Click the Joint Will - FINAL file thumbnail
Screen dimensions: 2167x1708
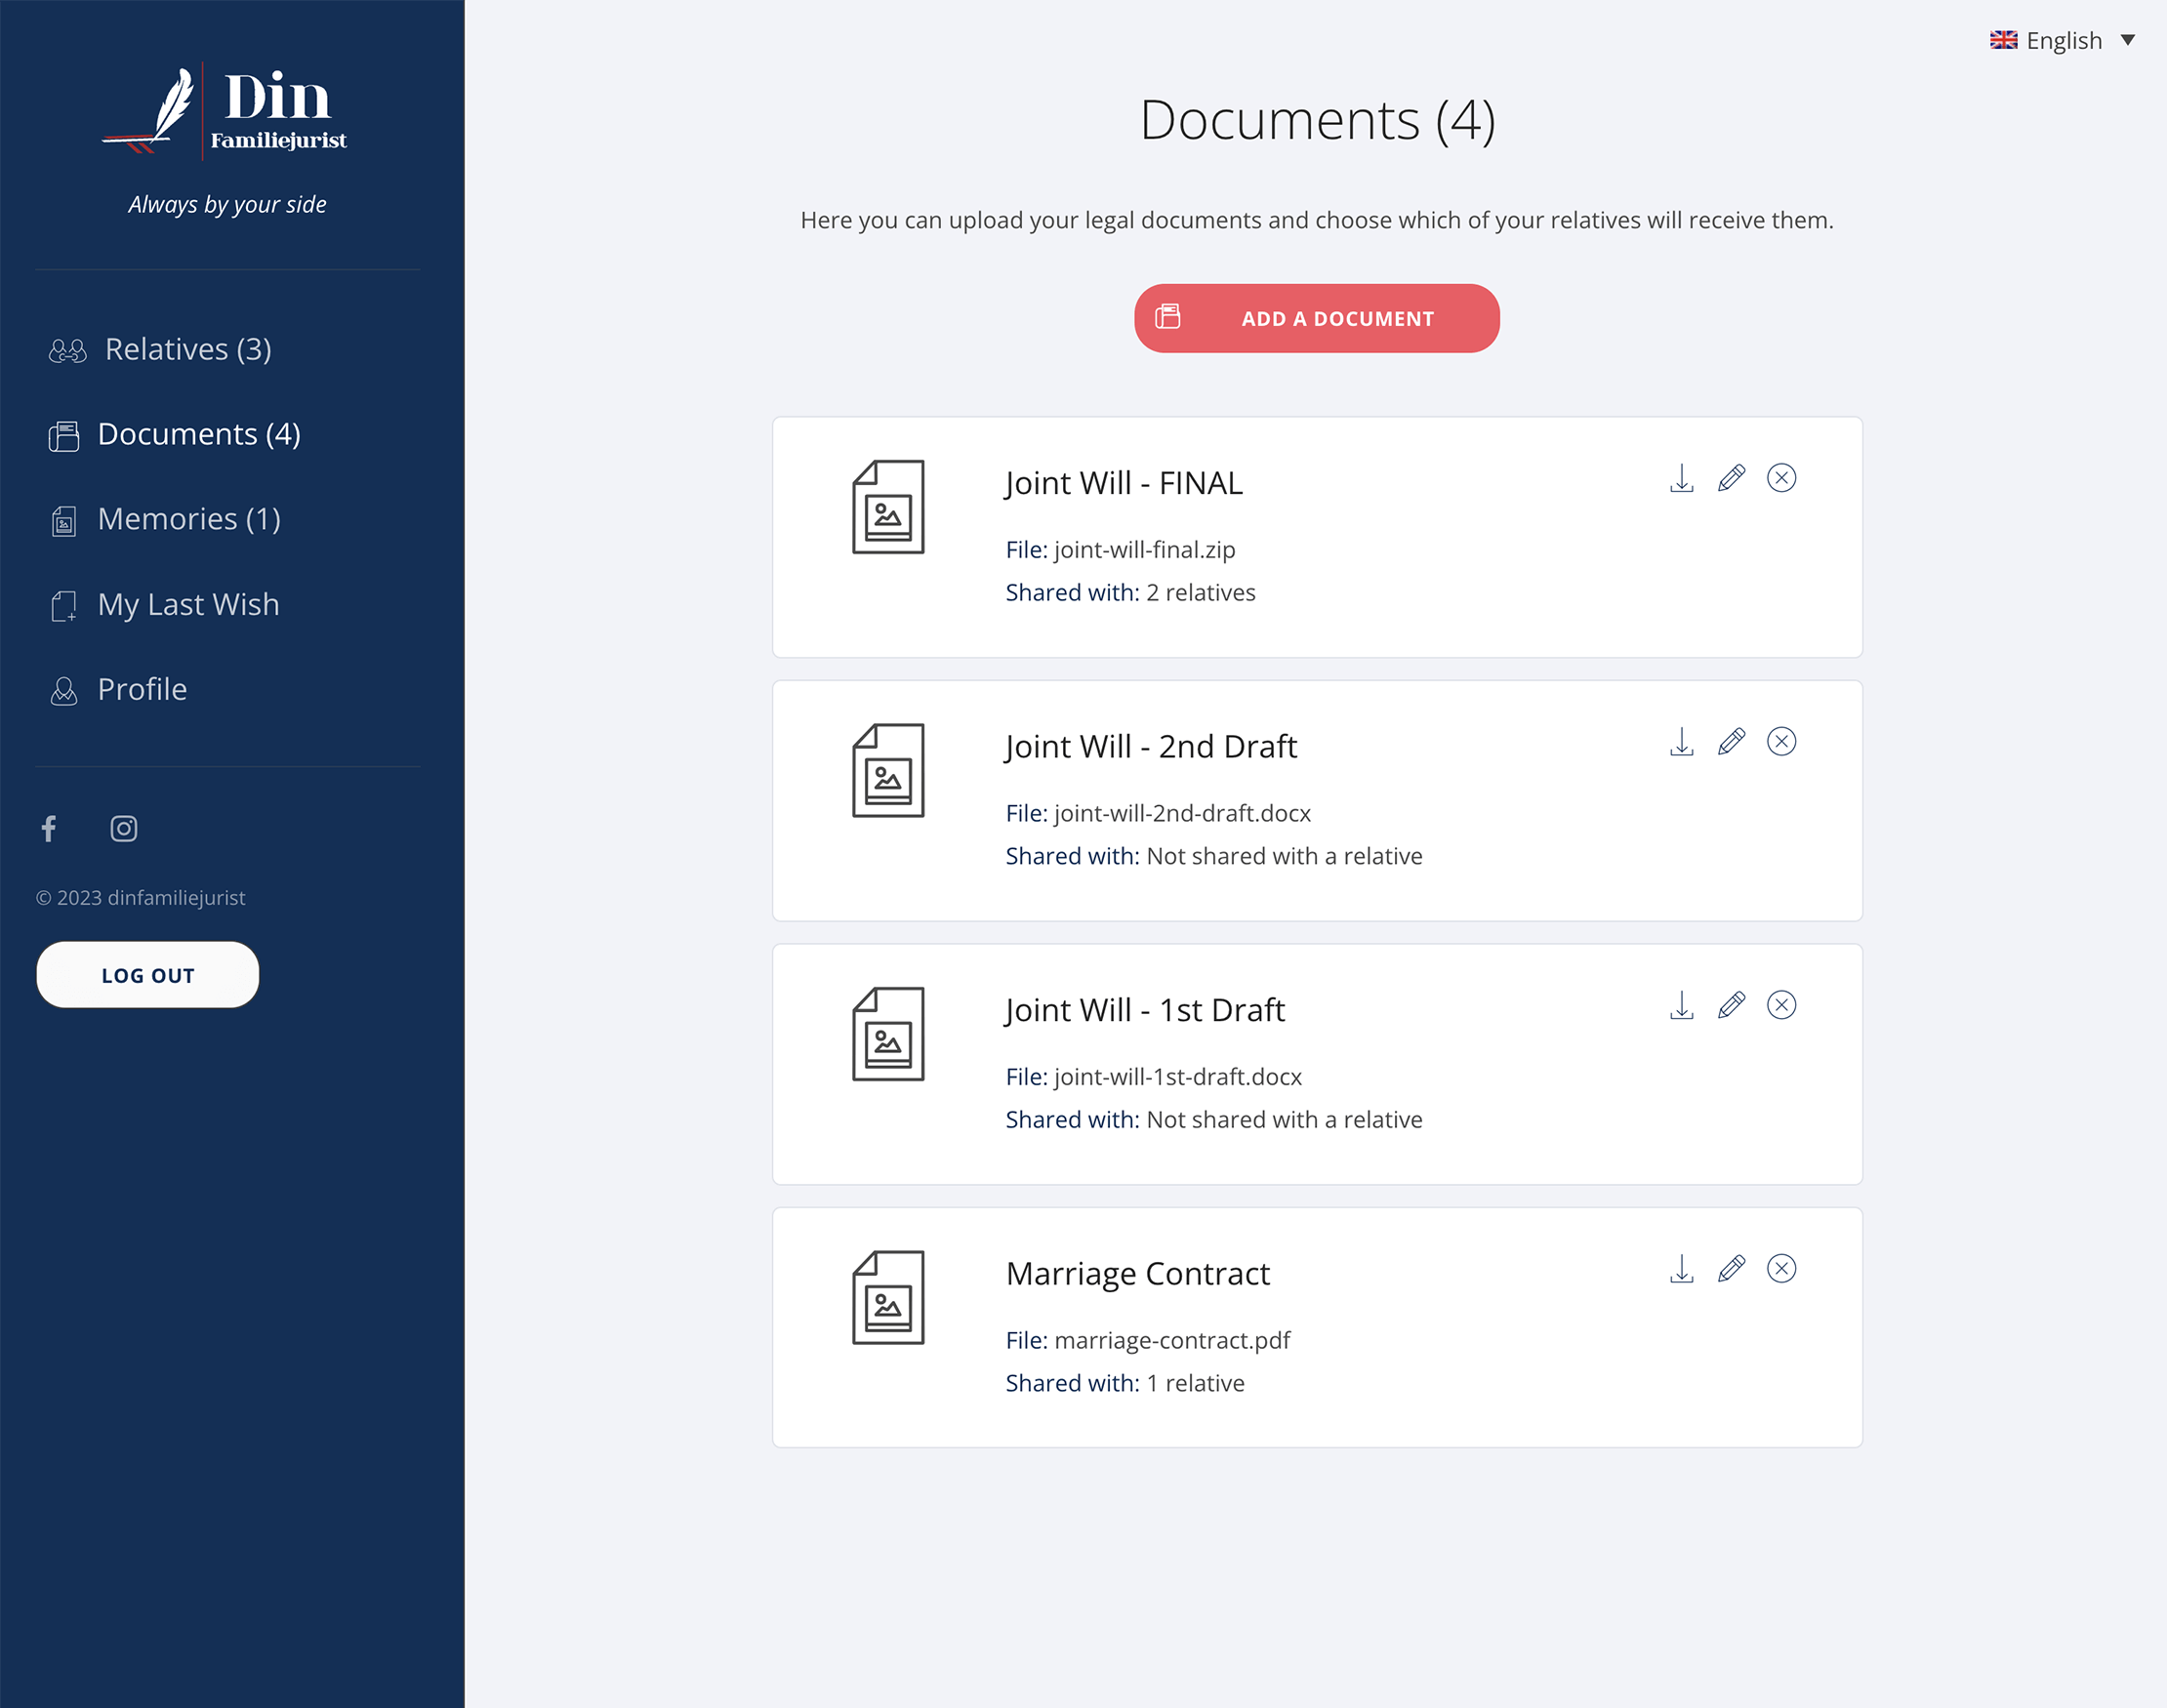(x=888, y=507)
